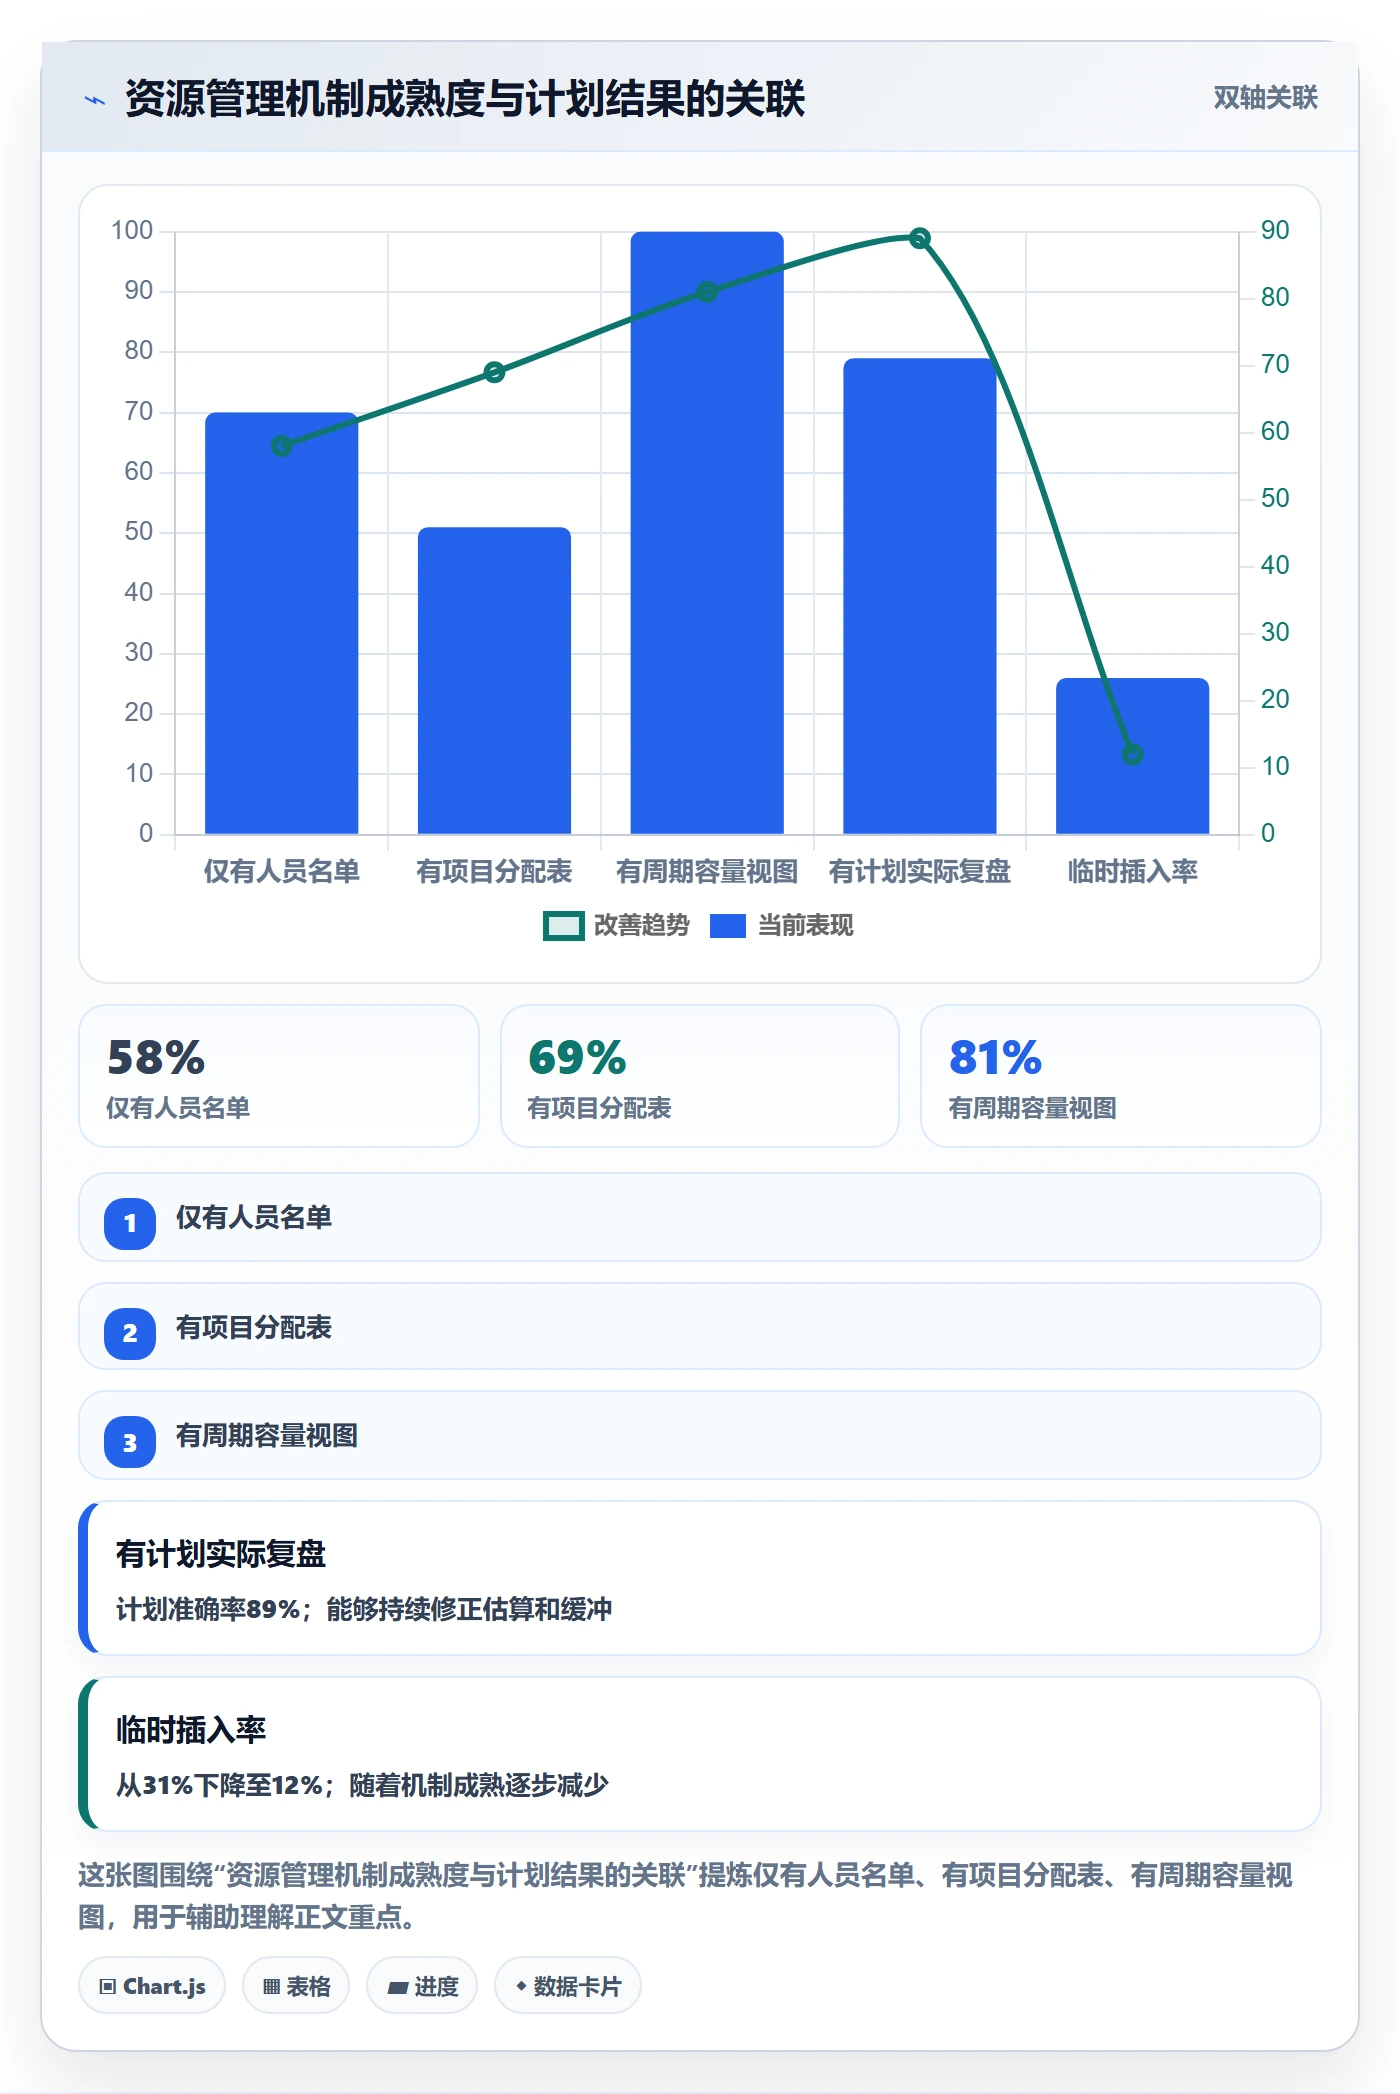Image resolution: width=1400 pixels, height=2094 pixels.
Task: Select the Chart.js tag chip
Action: 152,1986
